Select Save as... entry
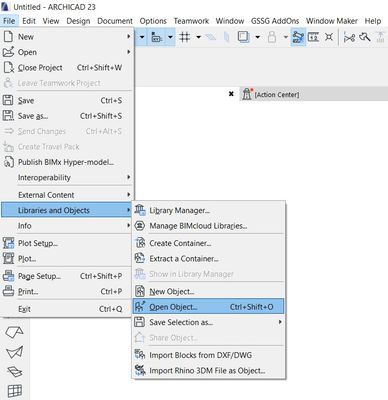The image size is (388, 400). (x=67, y=116)
